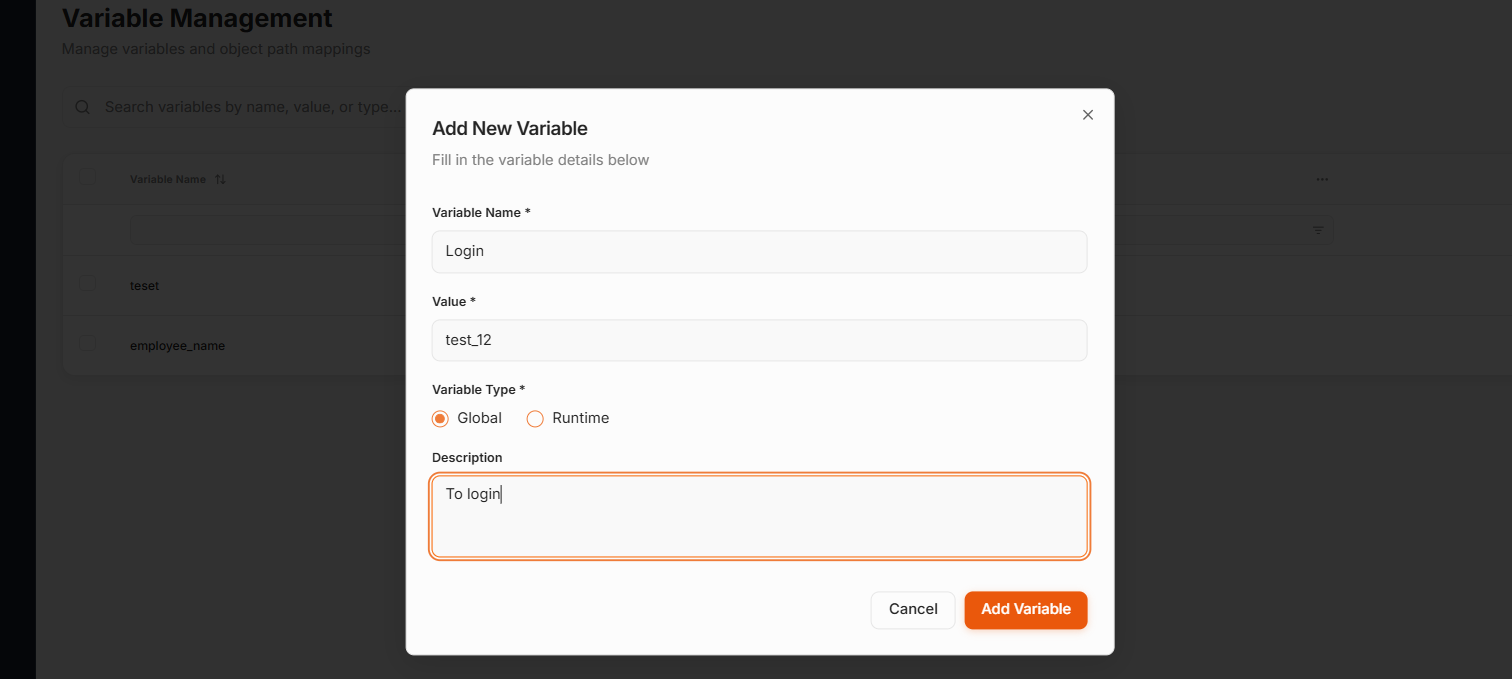The height and width of the screenshot is (679, 1512).
Task: Focus the Search variables box
Action: 250,107
